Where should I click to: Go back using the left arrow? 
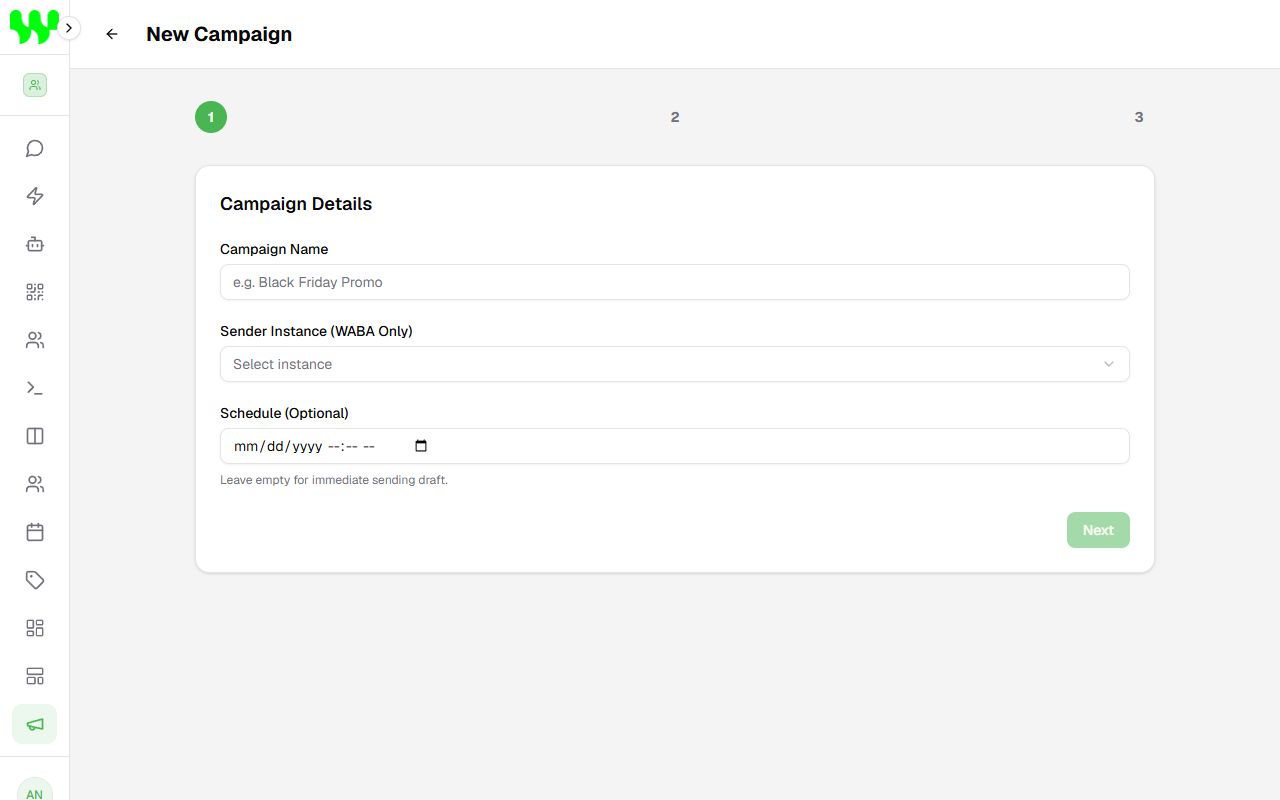pos(112,34)
